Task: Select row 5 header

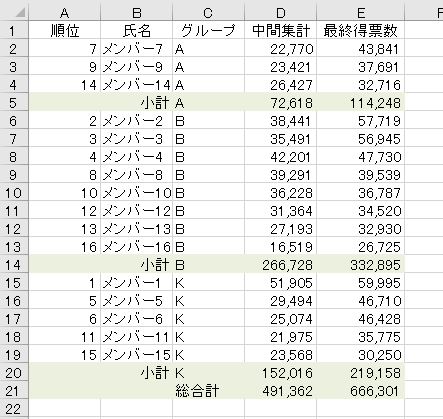Action: (x=14, y=103)
